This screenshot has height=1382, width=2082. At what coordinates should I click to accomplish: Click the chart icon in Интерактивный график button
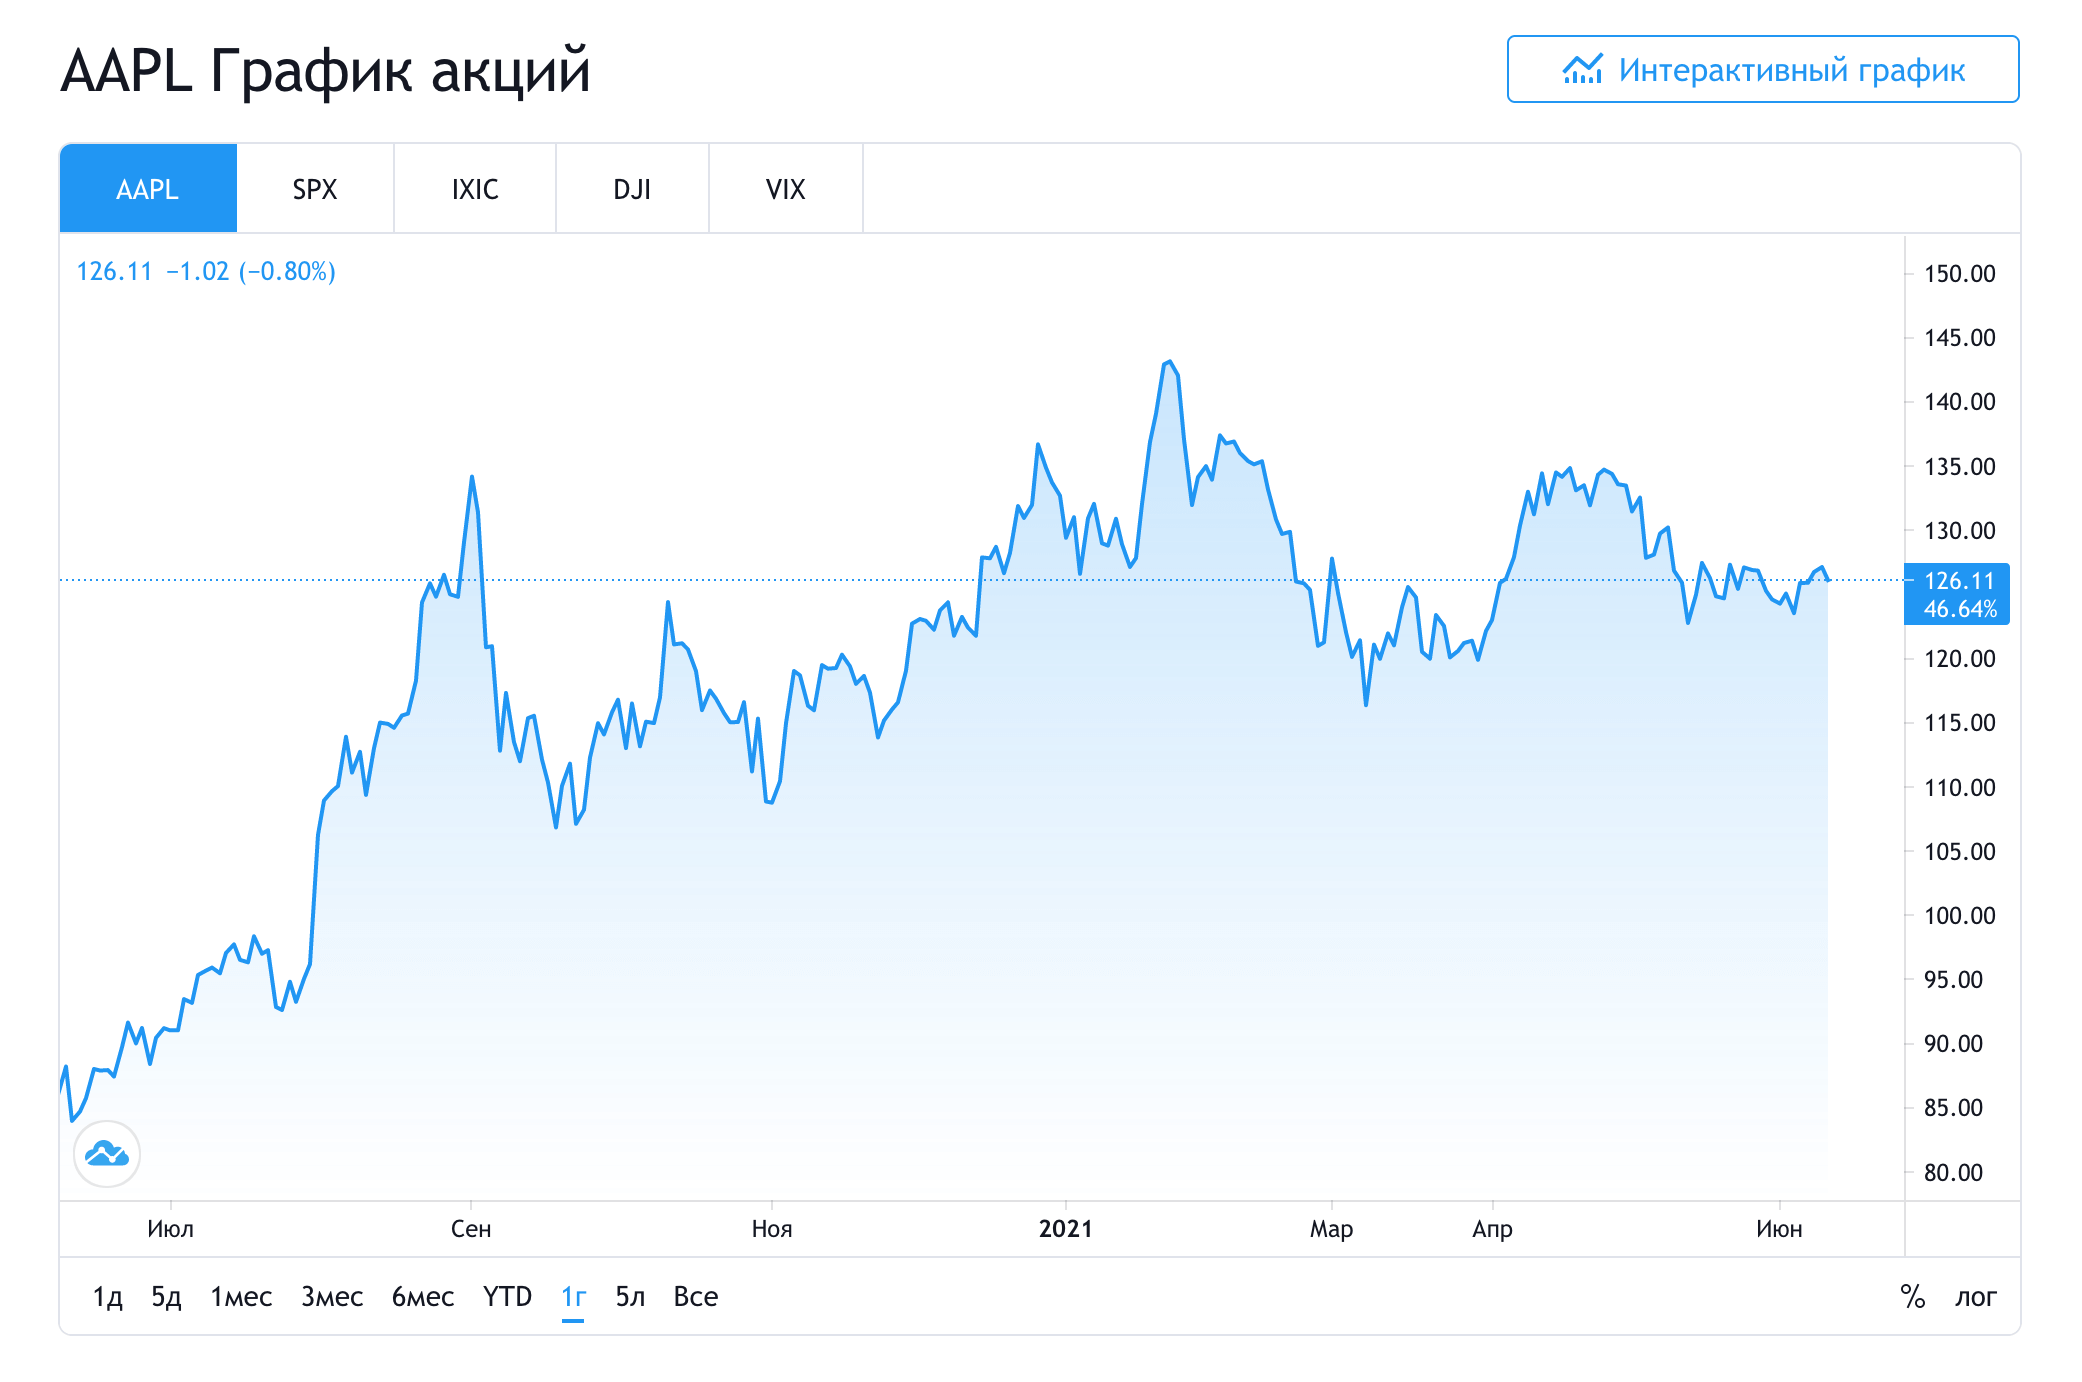[x=1582, y=70]
